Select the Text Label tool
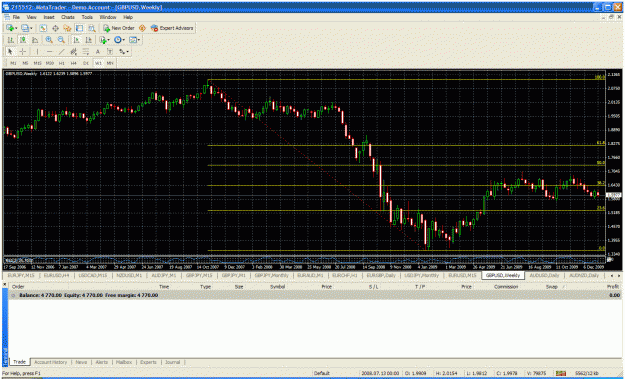Image resolution: width=625 pixels, height=379 pixels. 110,52
